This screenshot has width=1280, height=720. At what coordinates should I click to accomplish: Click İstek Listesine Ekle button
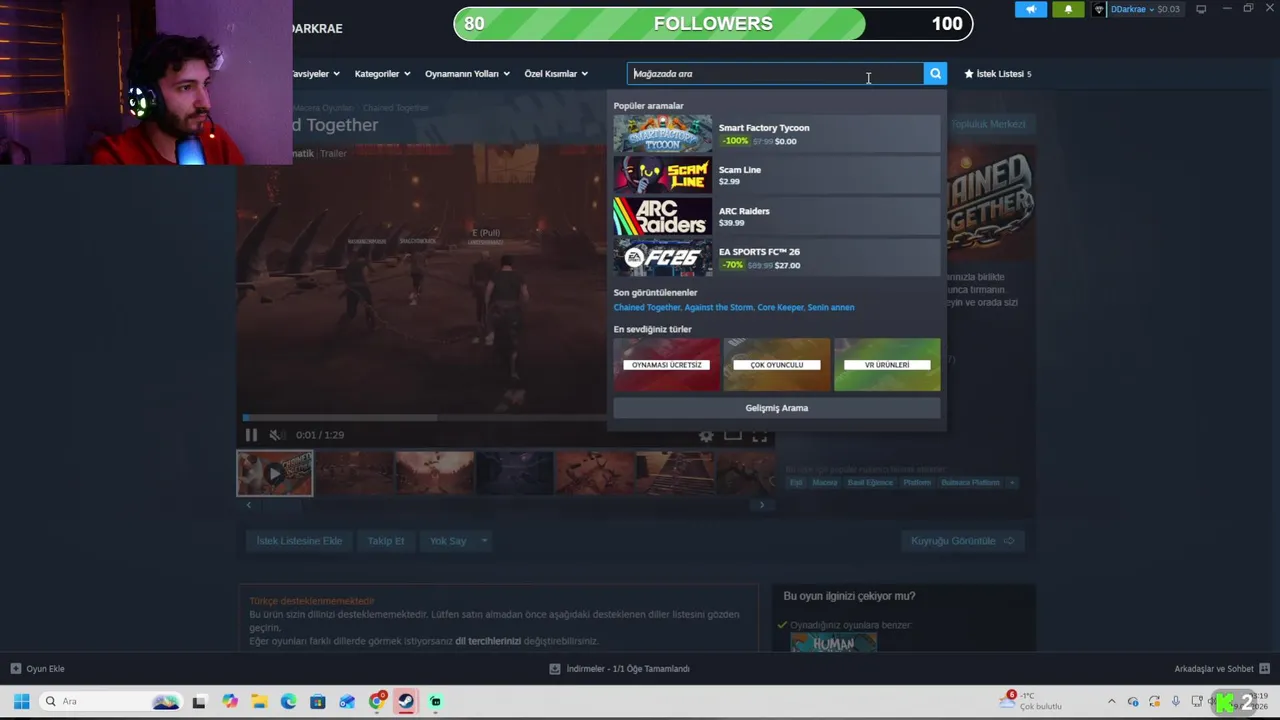click(299, 541)
